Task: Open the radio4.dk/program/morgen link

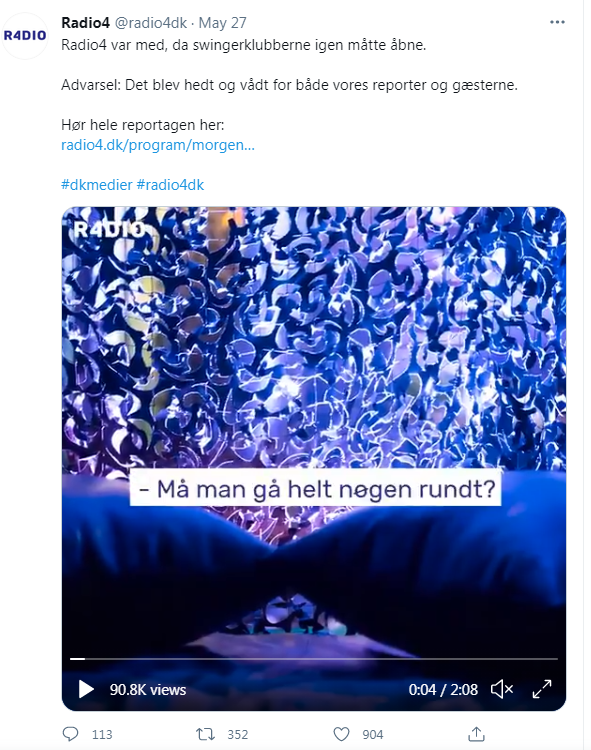Action: [158, 145]
